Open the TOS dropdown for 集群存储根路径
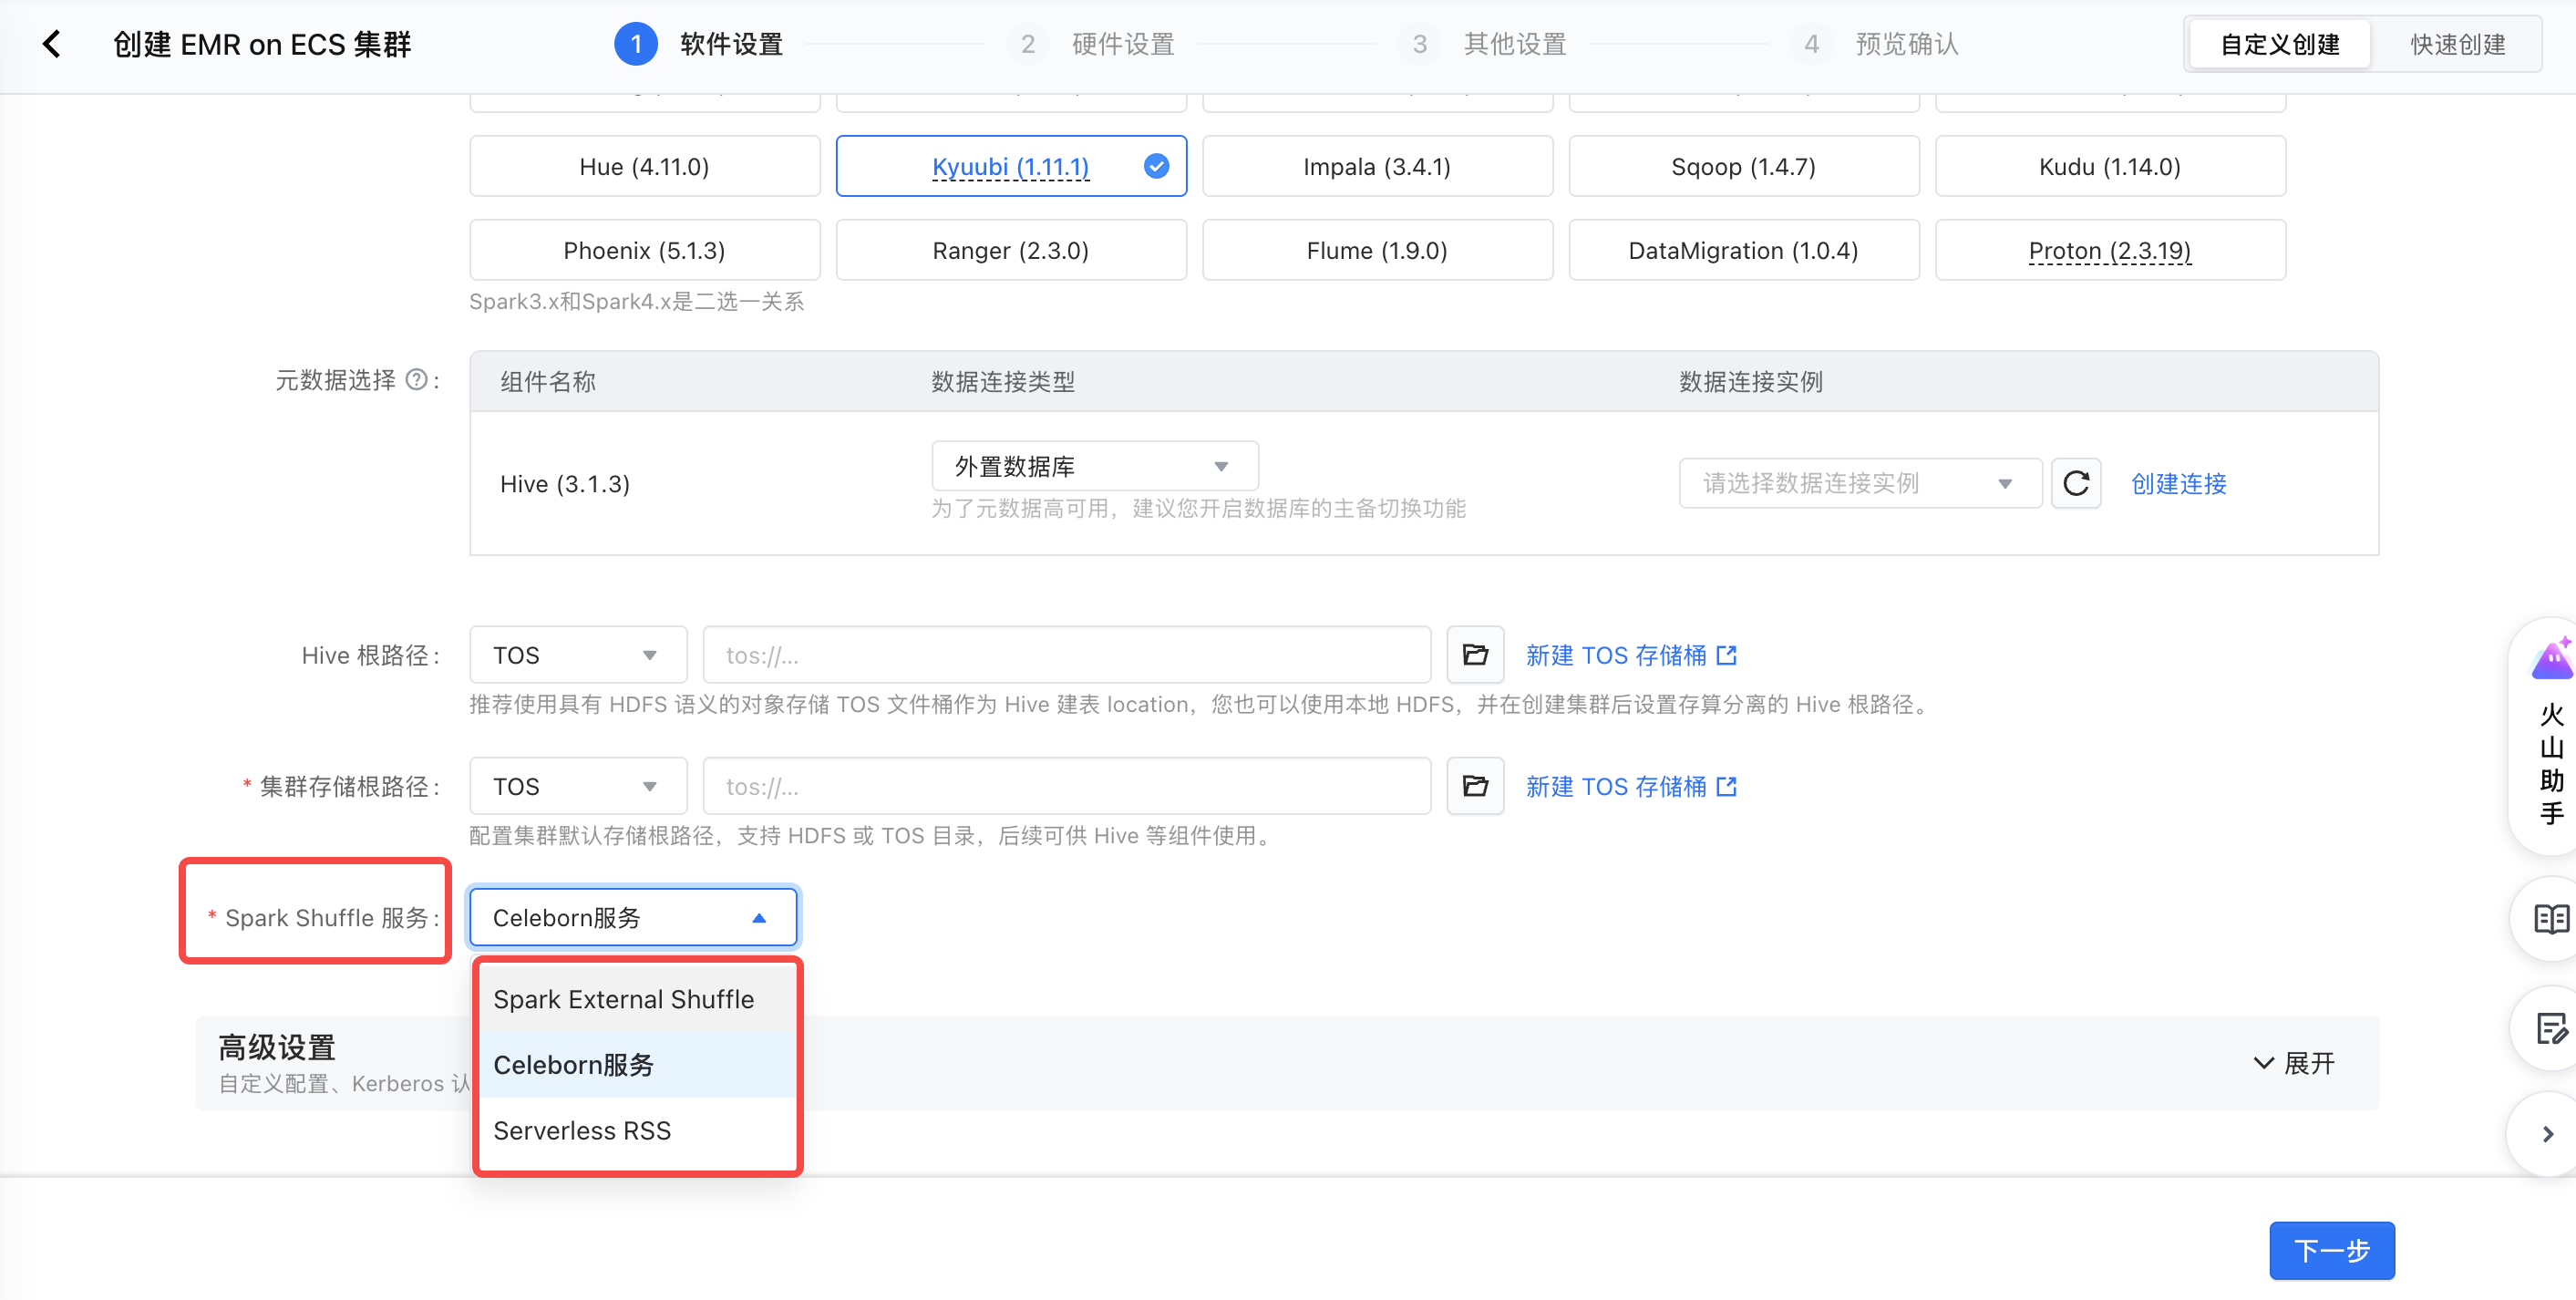This screenshot has height=1300, width=2576. [578, 786]
